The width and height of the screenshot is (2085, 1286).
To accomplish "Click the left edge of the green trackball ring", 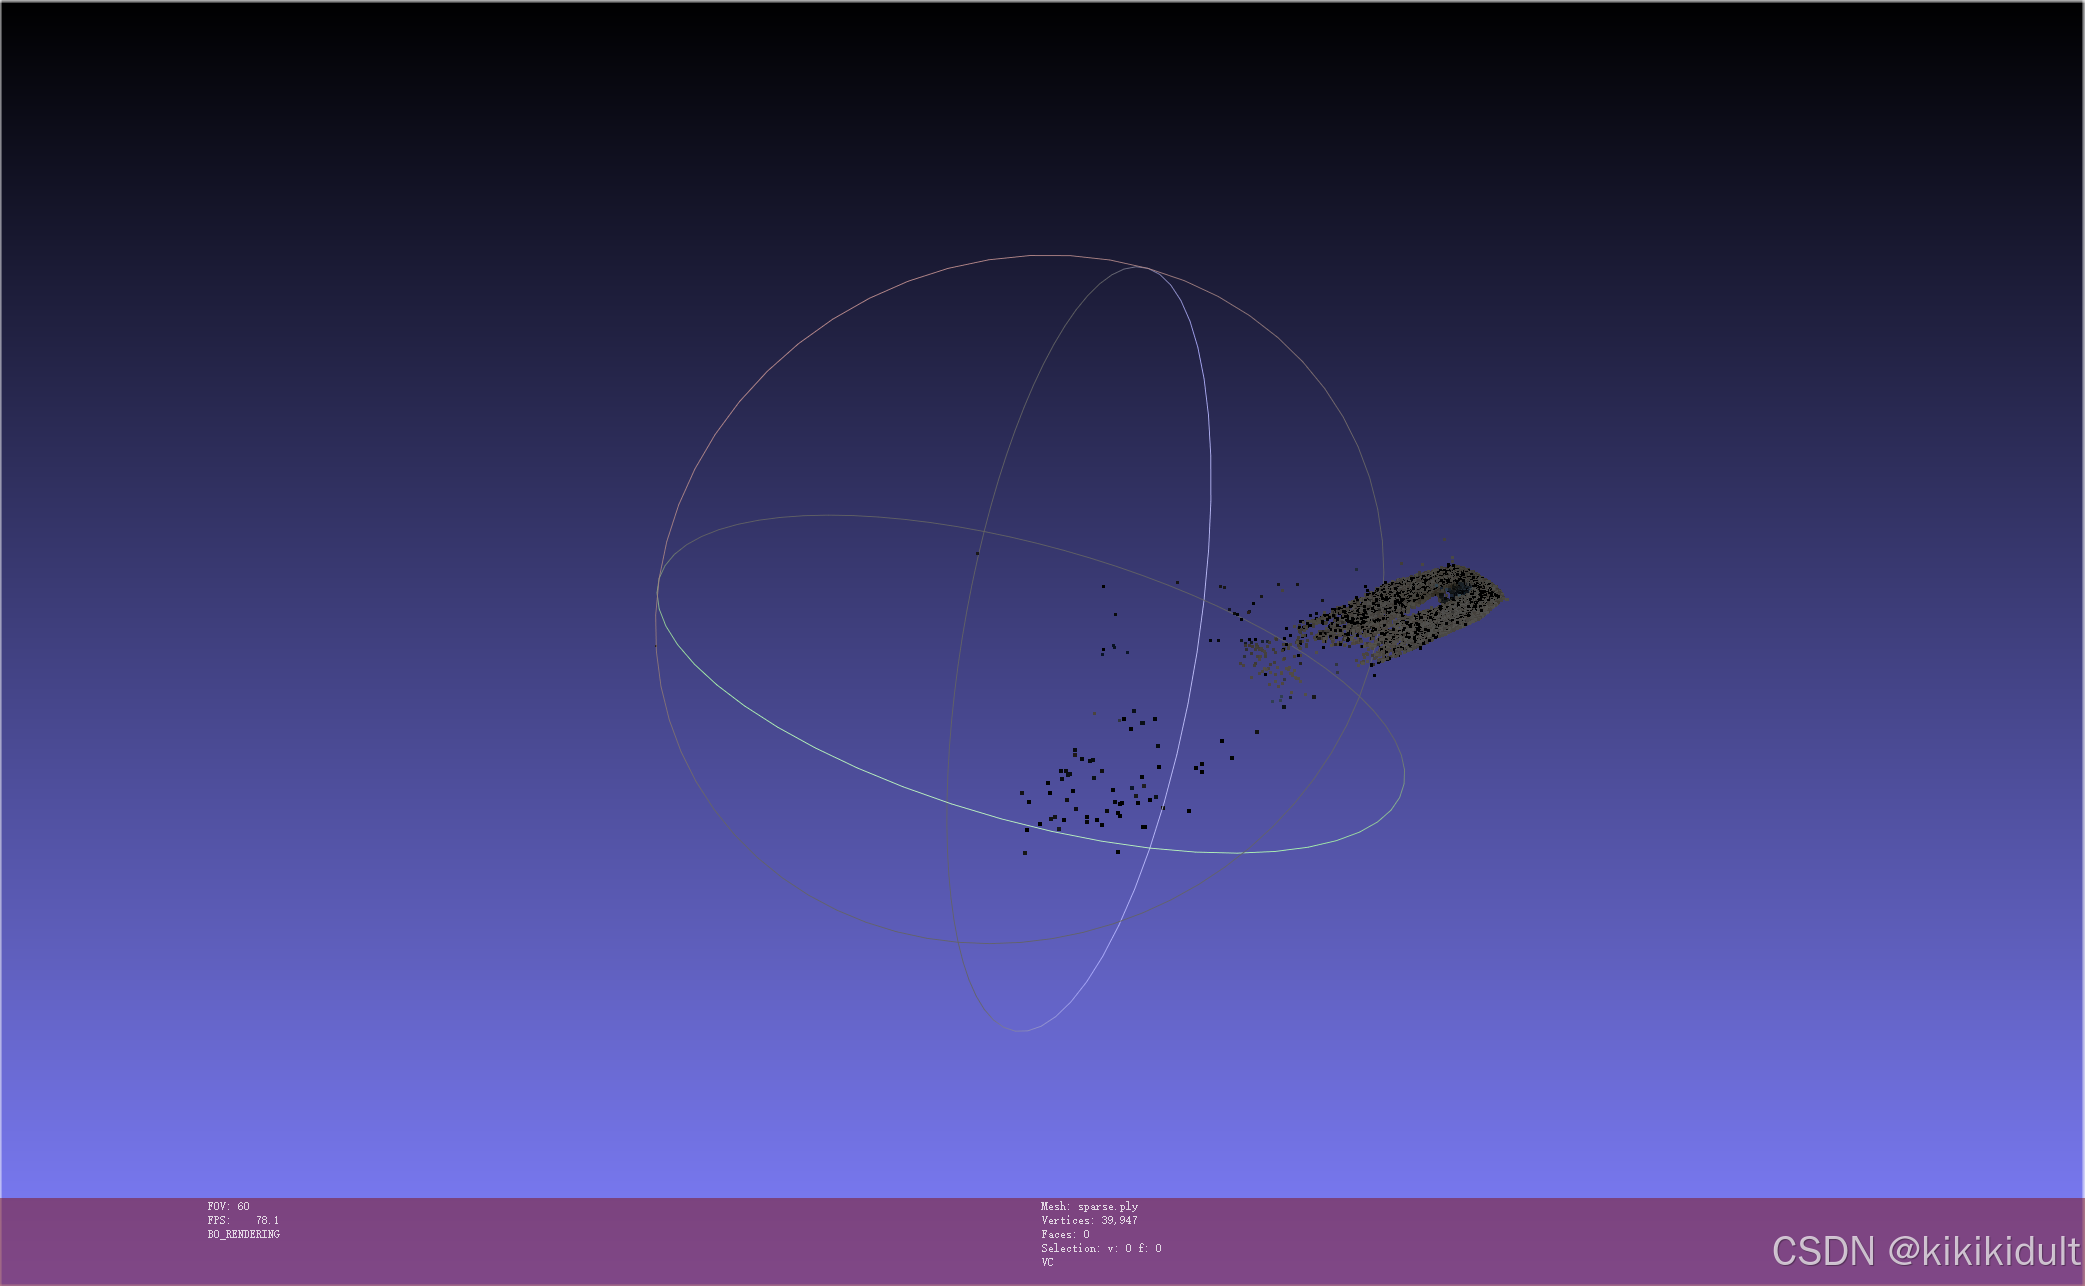I will (x=658, y=594).
